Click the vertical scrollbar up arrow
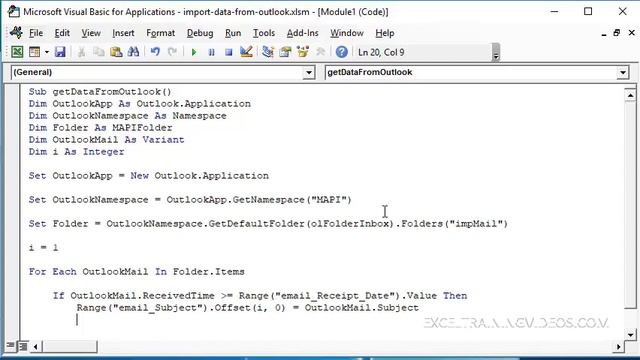 coord(631,95)
